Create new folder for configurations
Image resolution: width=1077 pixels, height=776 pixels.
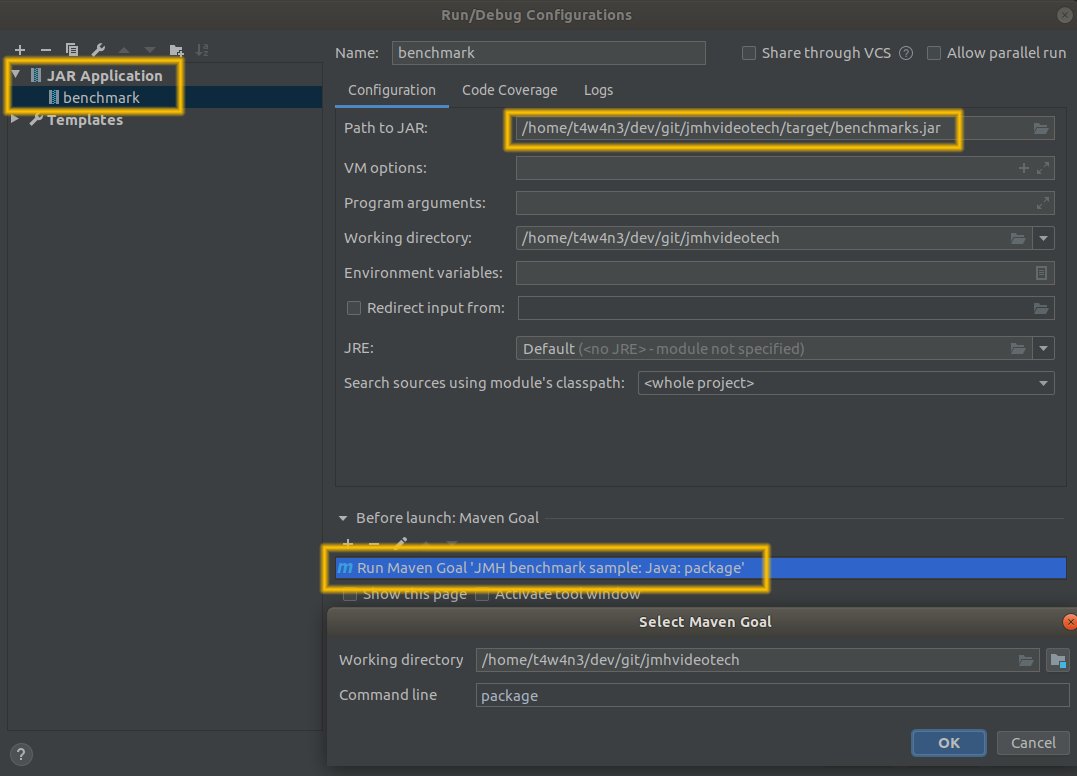[177, 50]
